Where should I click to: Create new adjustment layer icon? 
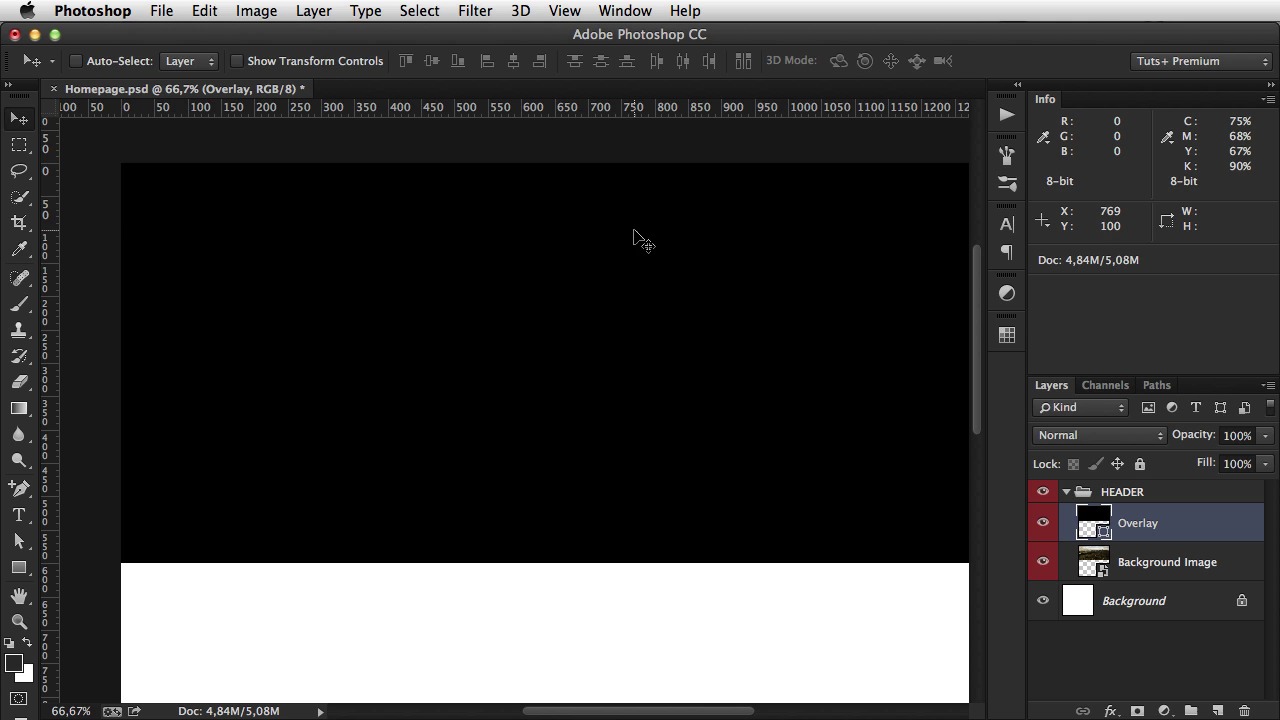point(1164,711)
